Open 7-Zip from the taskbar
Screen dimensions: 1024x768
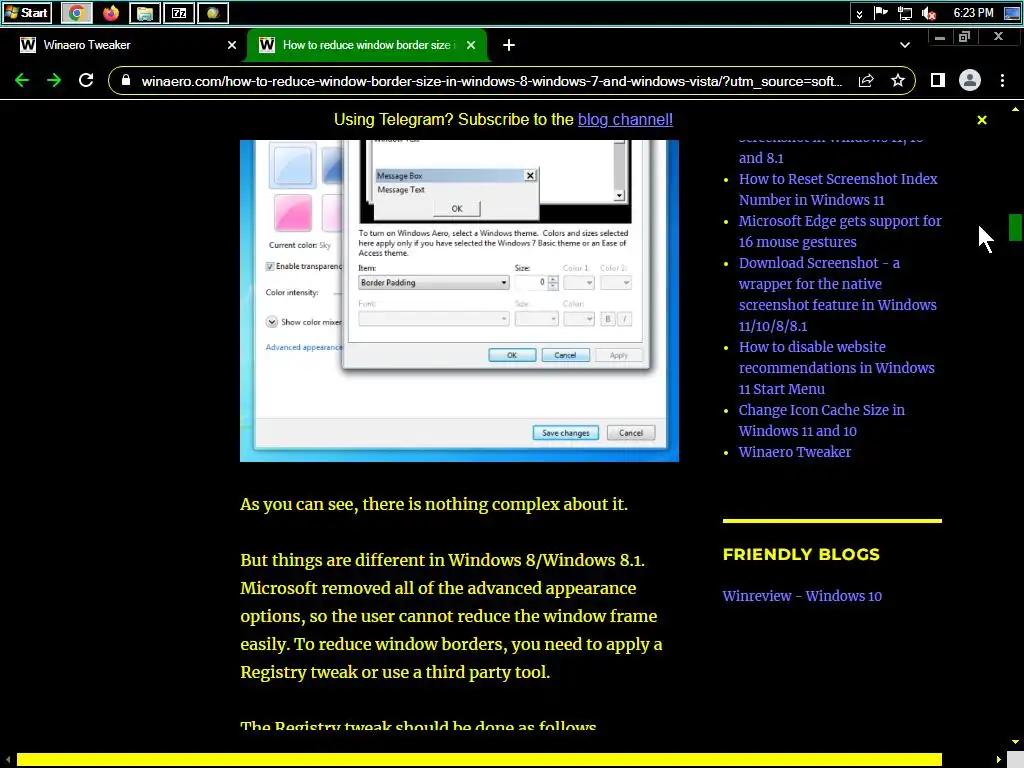[179, 12]
